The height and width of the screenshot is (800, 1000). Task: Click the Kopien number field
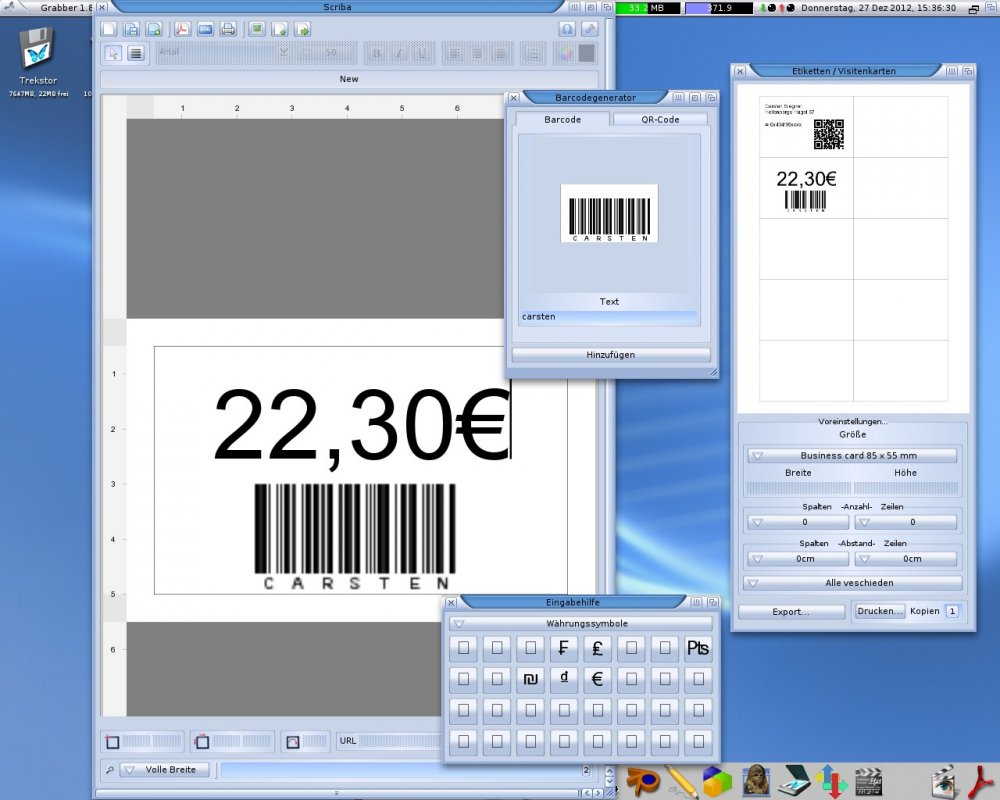[x=952, y=611]
